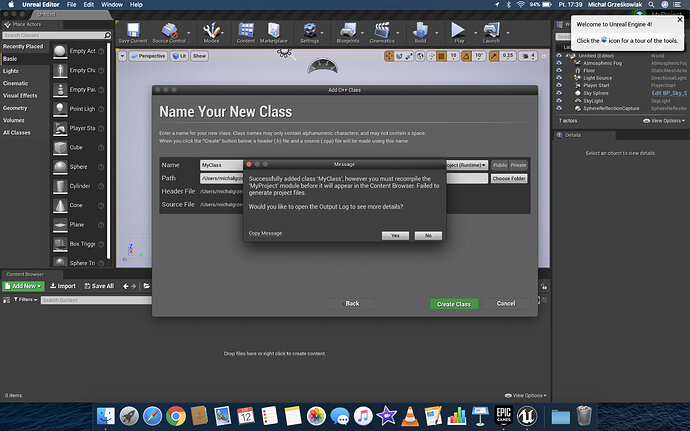Toggle scale snapping in viewport toolbar

(494, 56)
